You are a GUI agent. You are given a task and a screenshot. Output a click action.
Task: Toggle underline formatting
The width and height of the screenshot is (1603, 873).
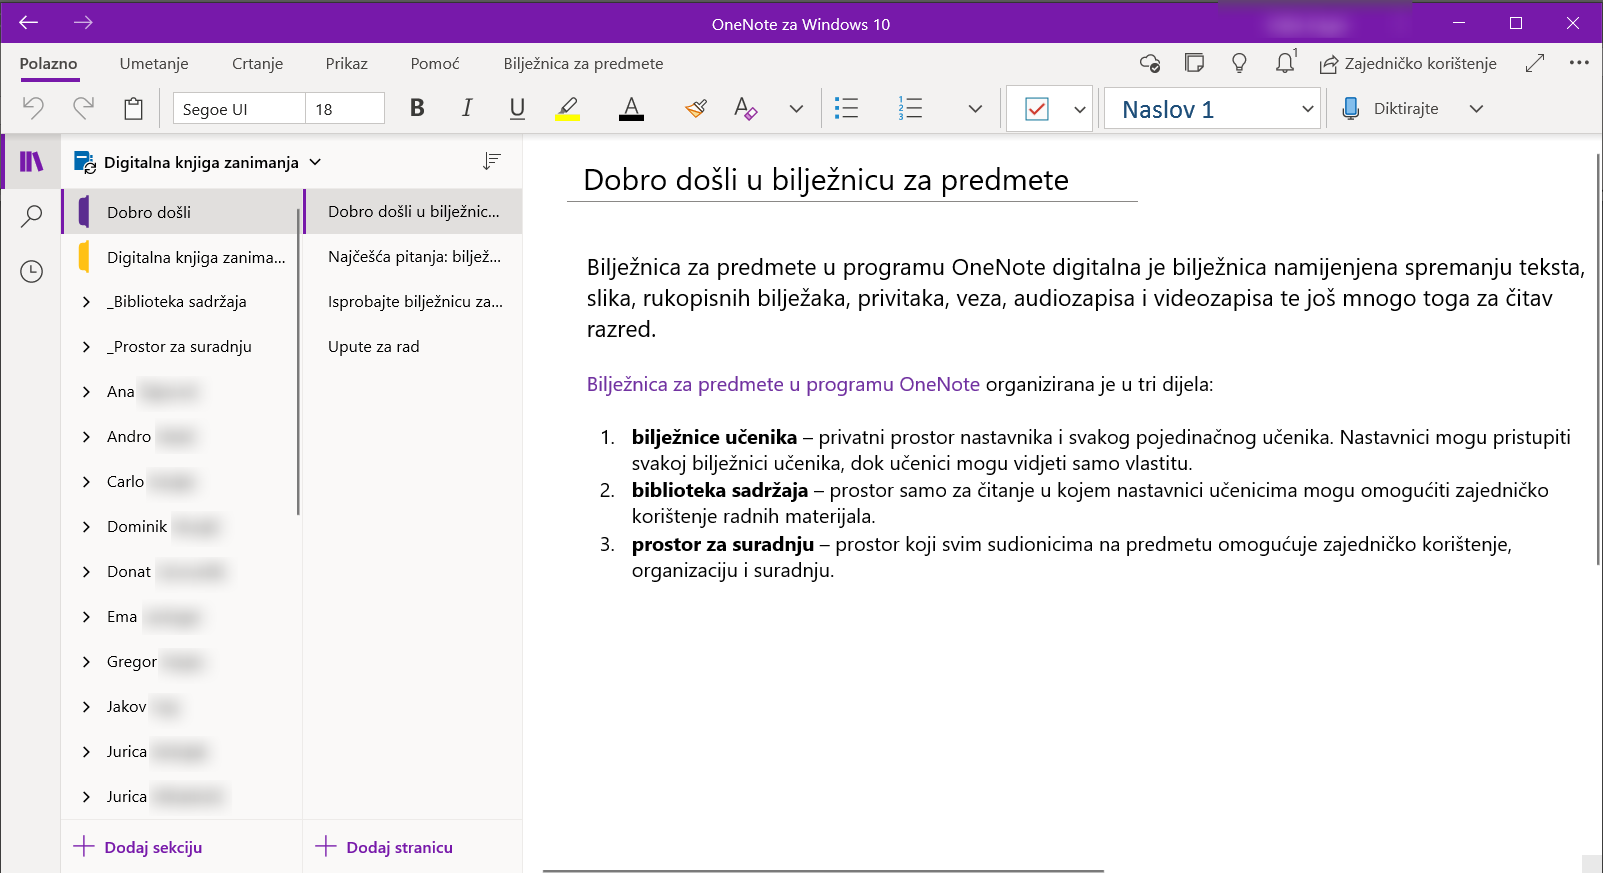point(517,108)
